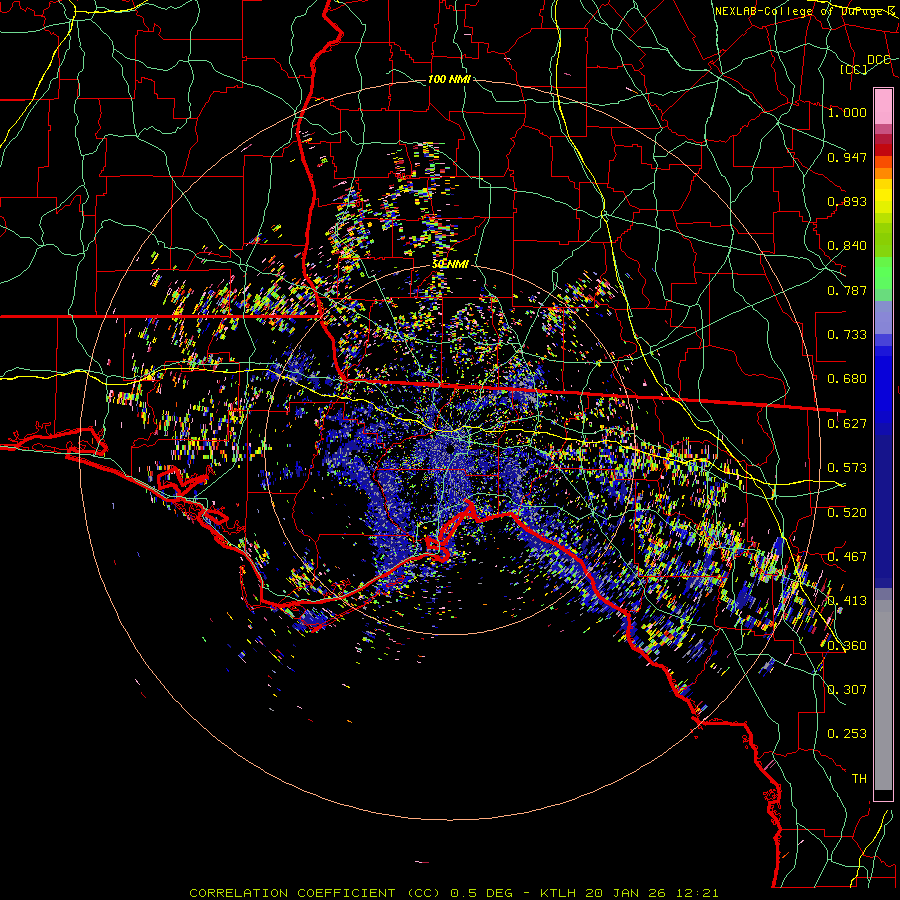
Task: Click the 0.307 color scale value
Action: tap(847, 690)
